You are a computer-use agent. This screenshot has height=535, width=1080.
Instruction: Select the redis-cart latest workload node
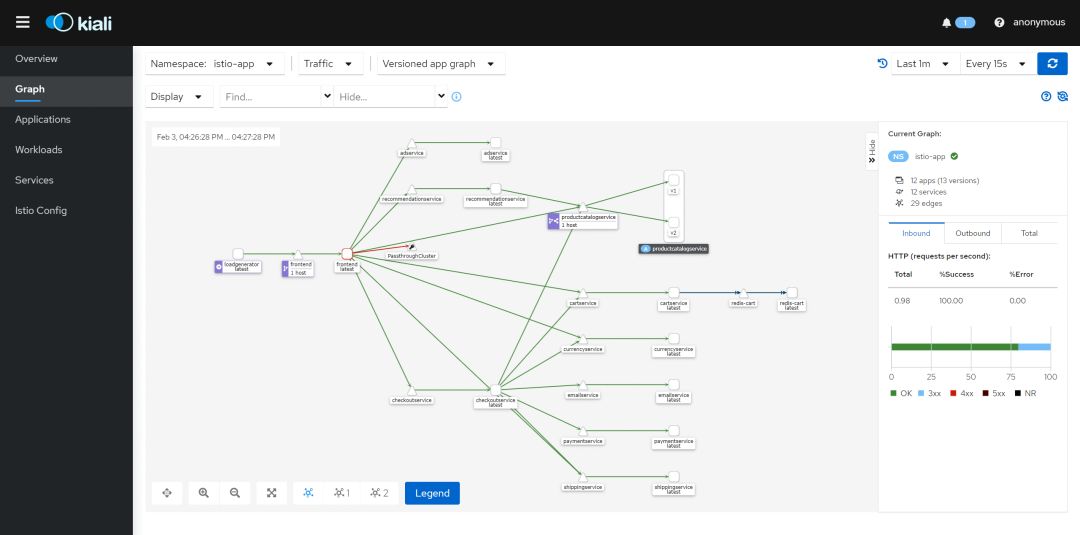[792, 293]
